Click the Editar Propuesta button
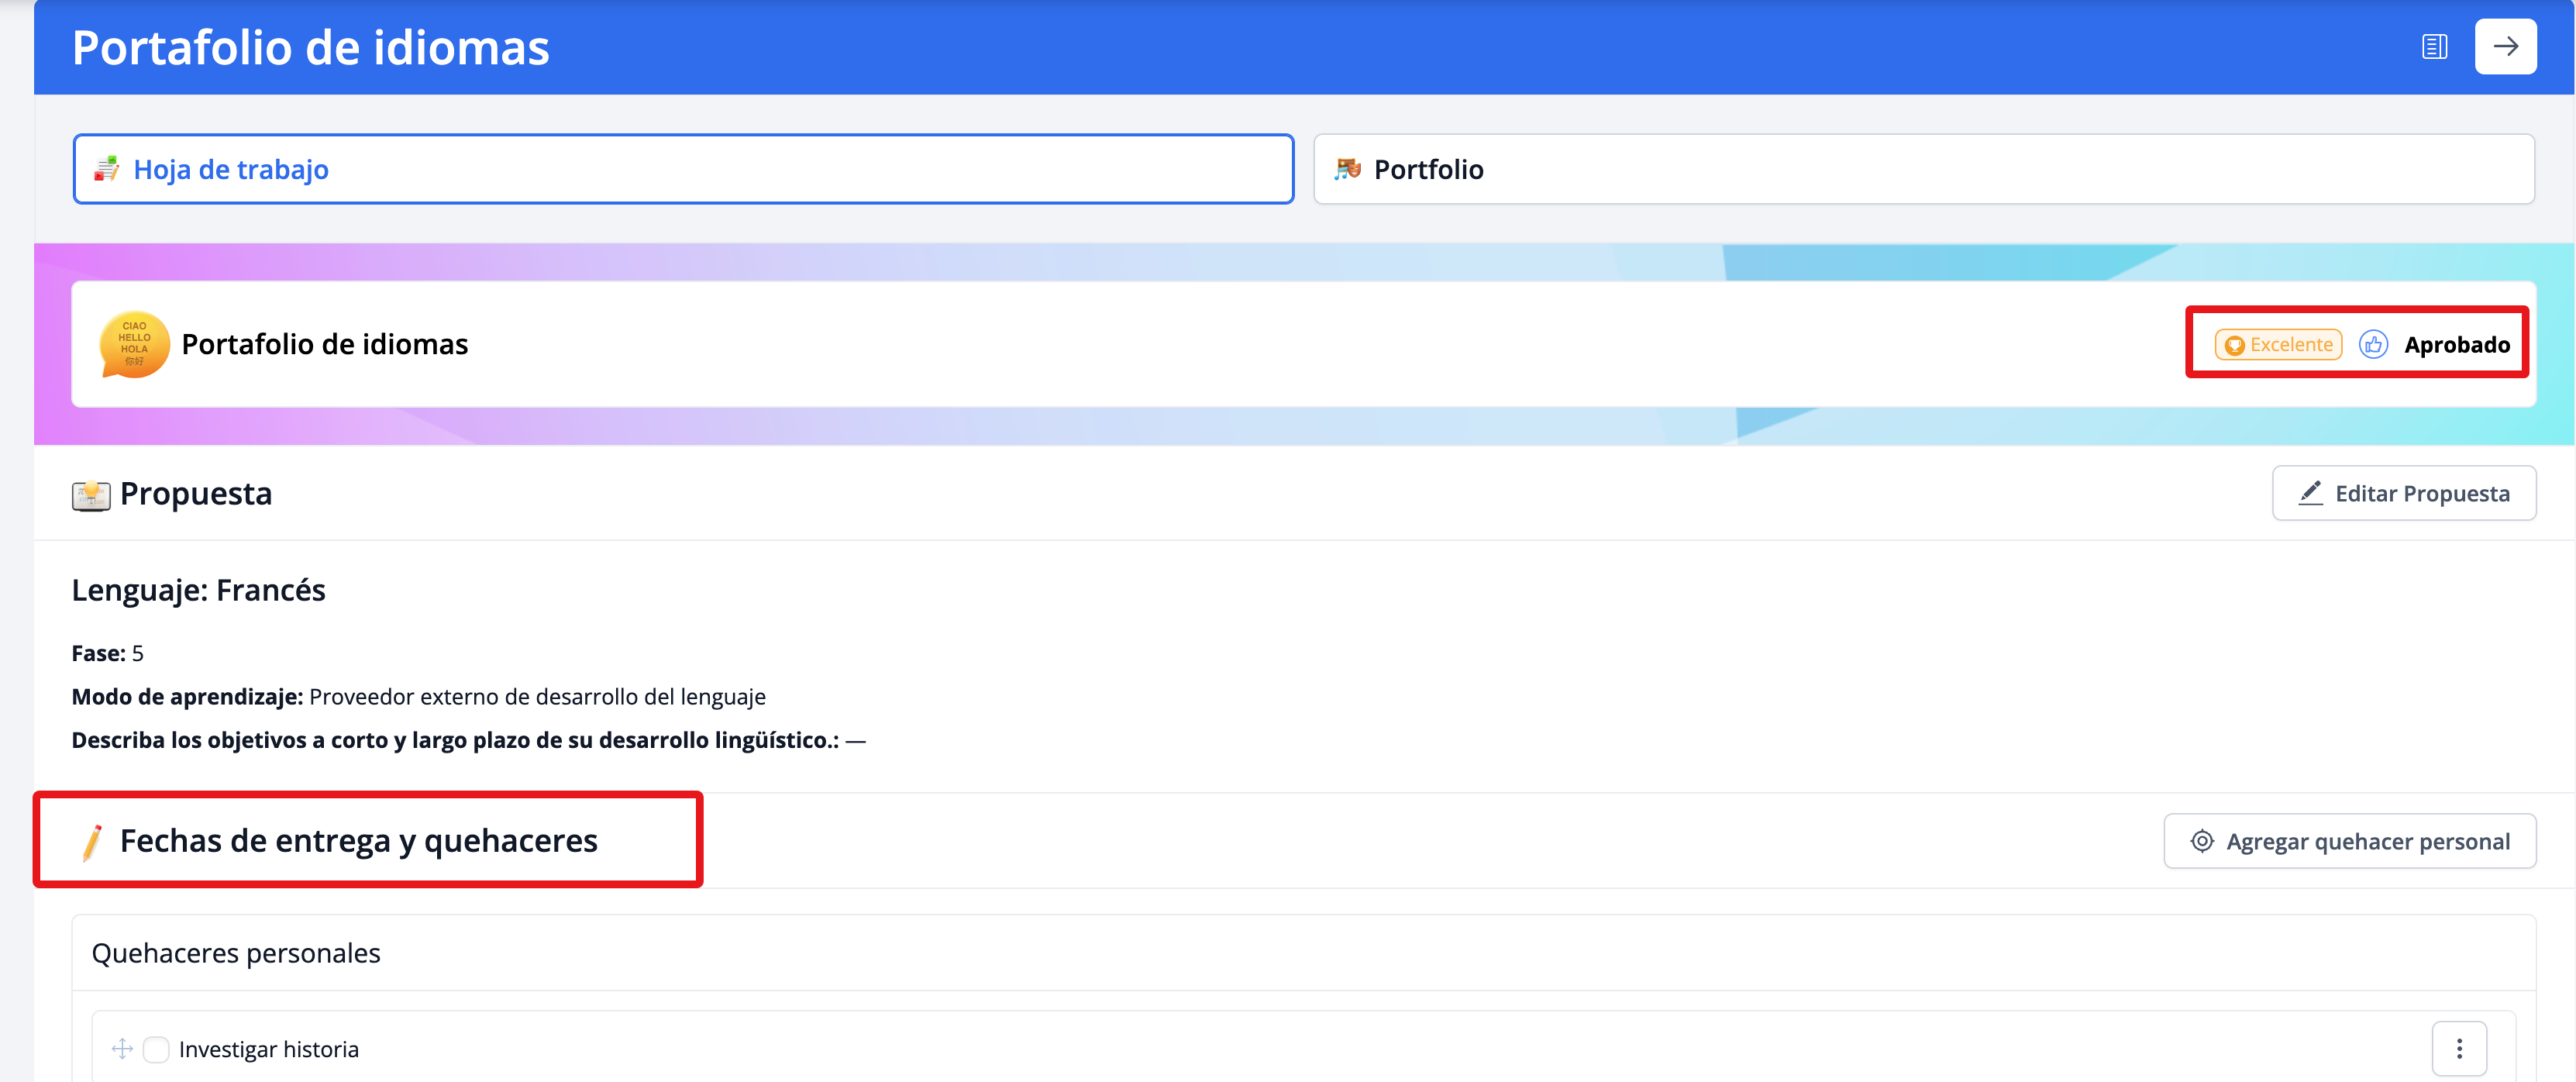This screenshot has width=2576, height=1082. (2403, 493)
